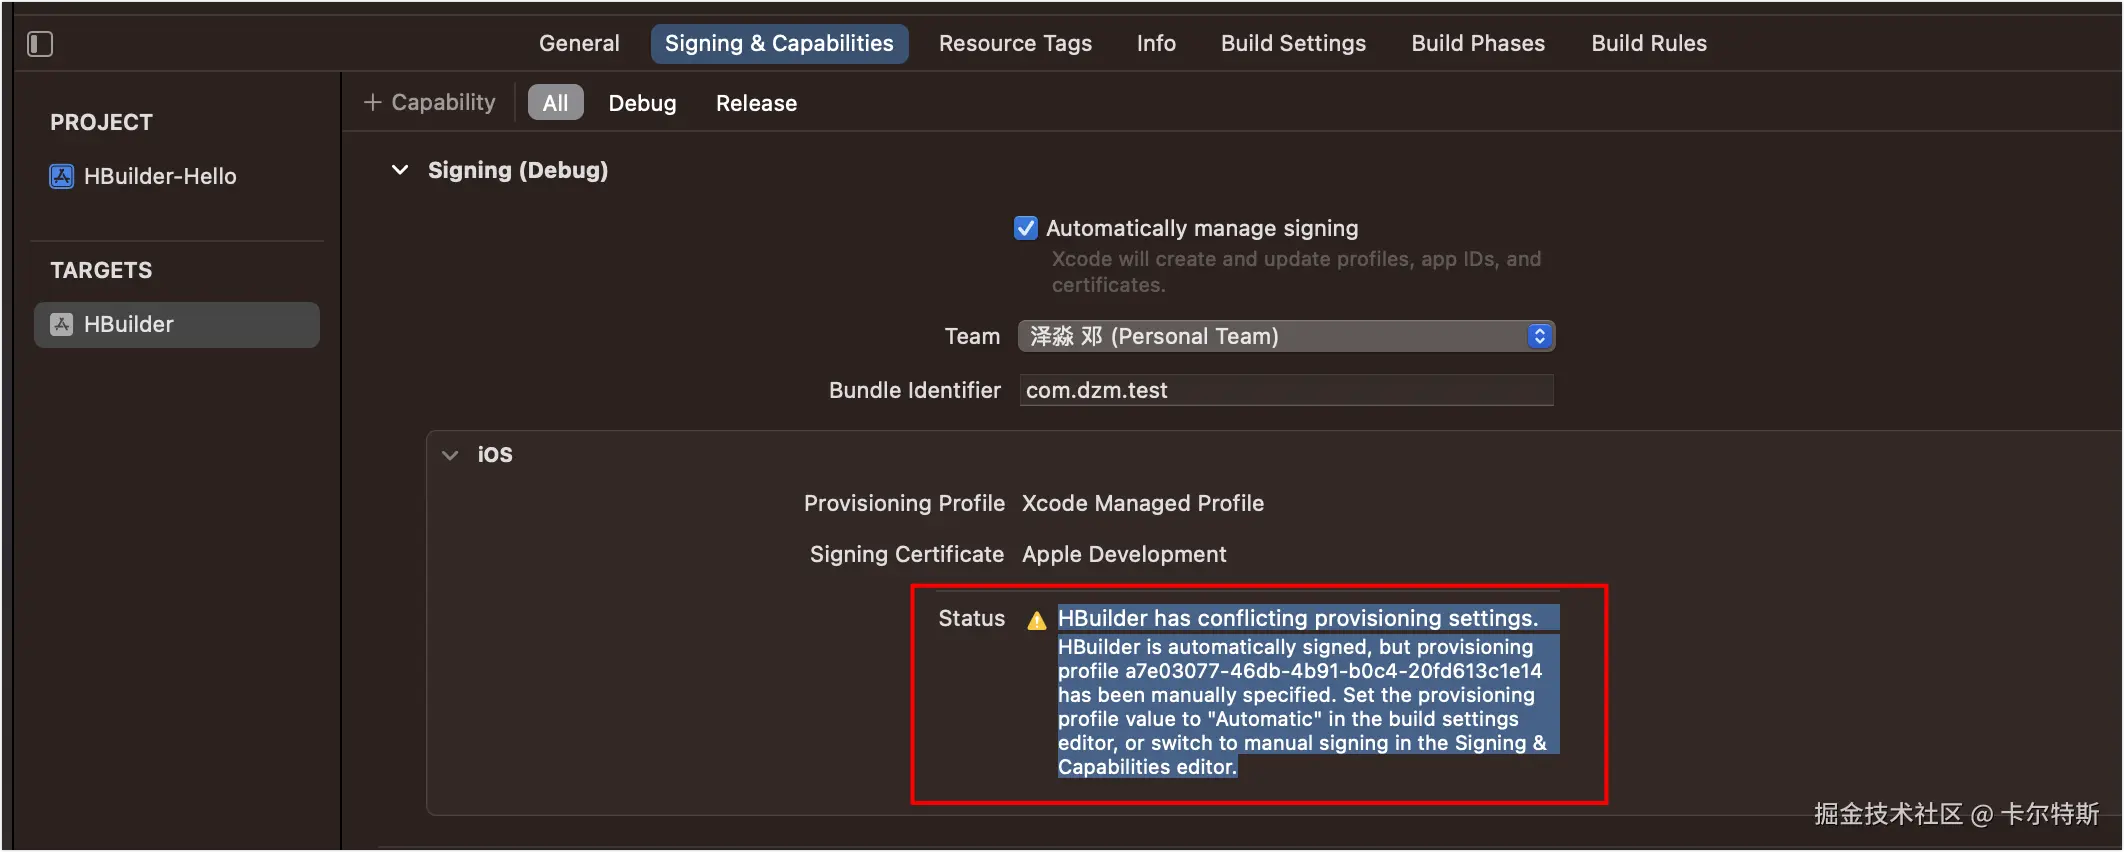Click the plus icon to add Capability
2124x852 pixels.
pos(373,103)
